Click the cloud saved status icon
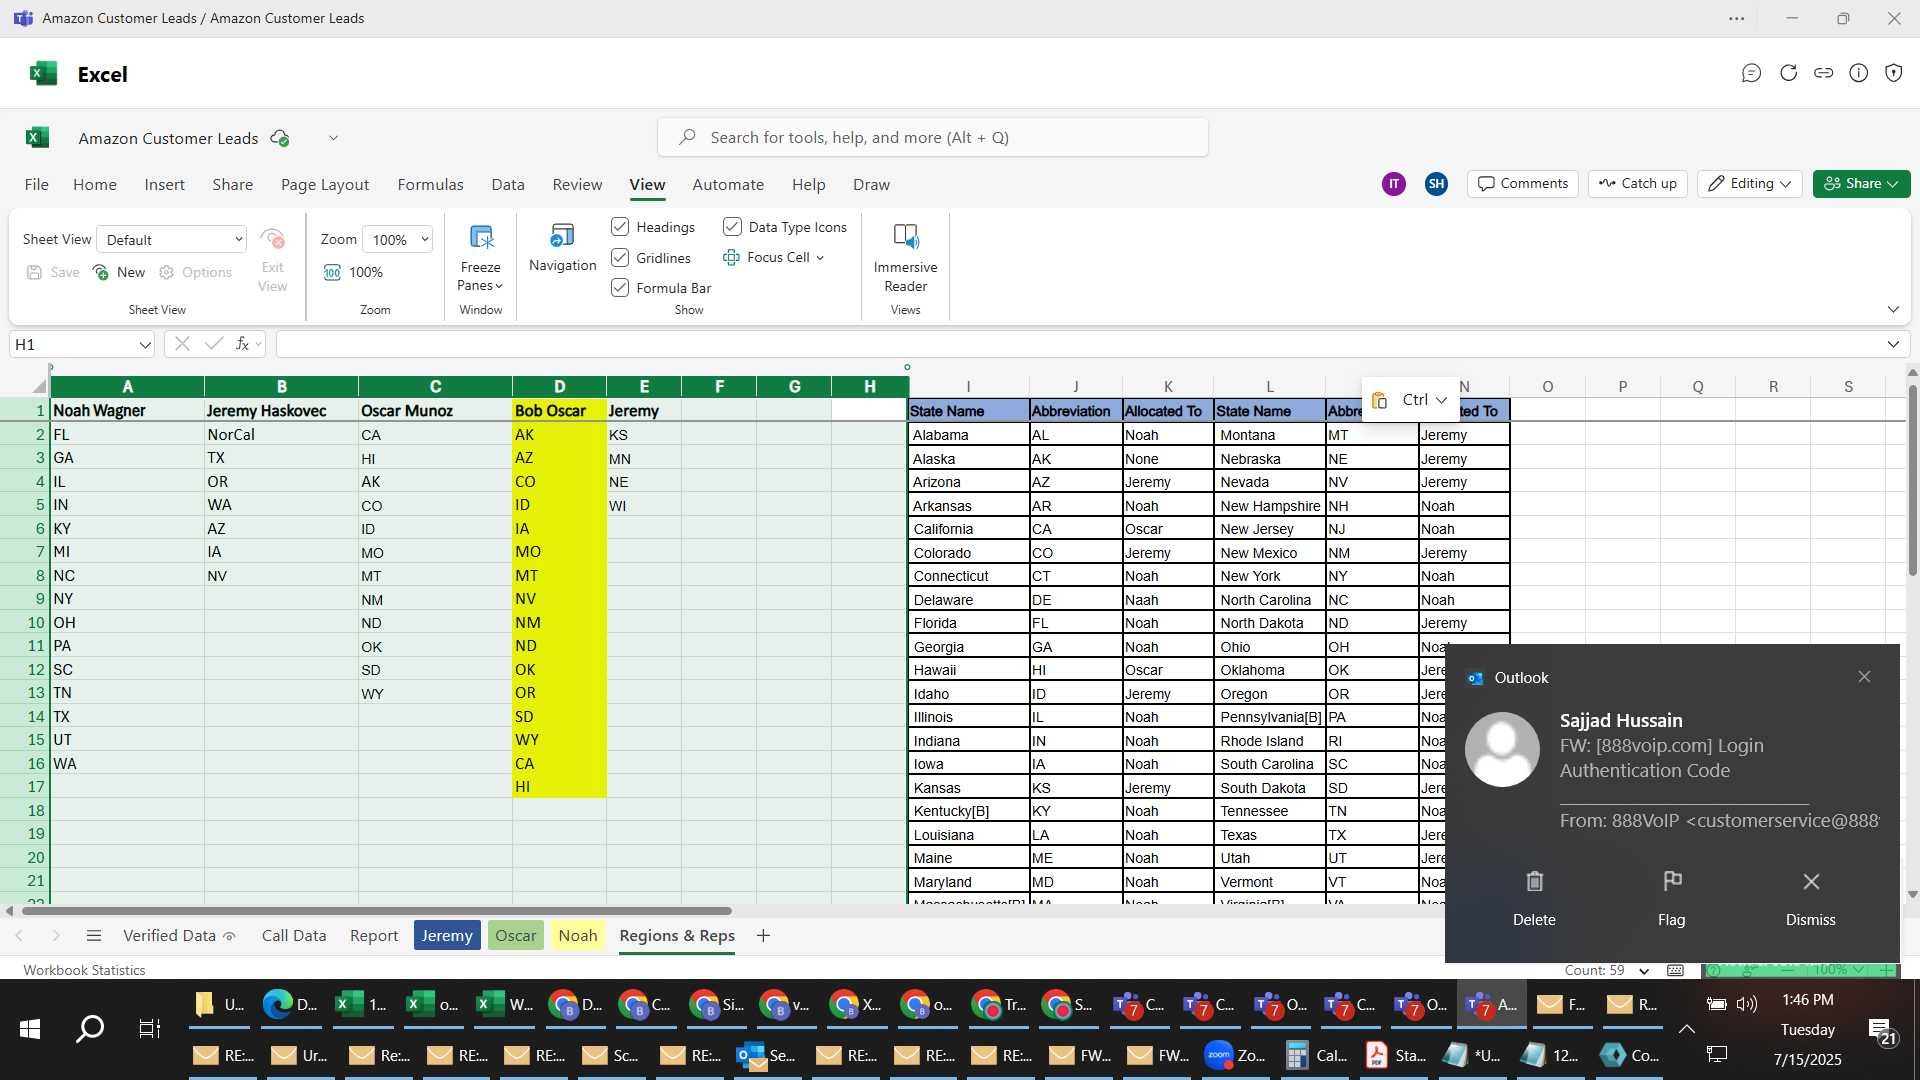Image resolution: width=1920 pixels, height=1080 pixels. point(280,138)
